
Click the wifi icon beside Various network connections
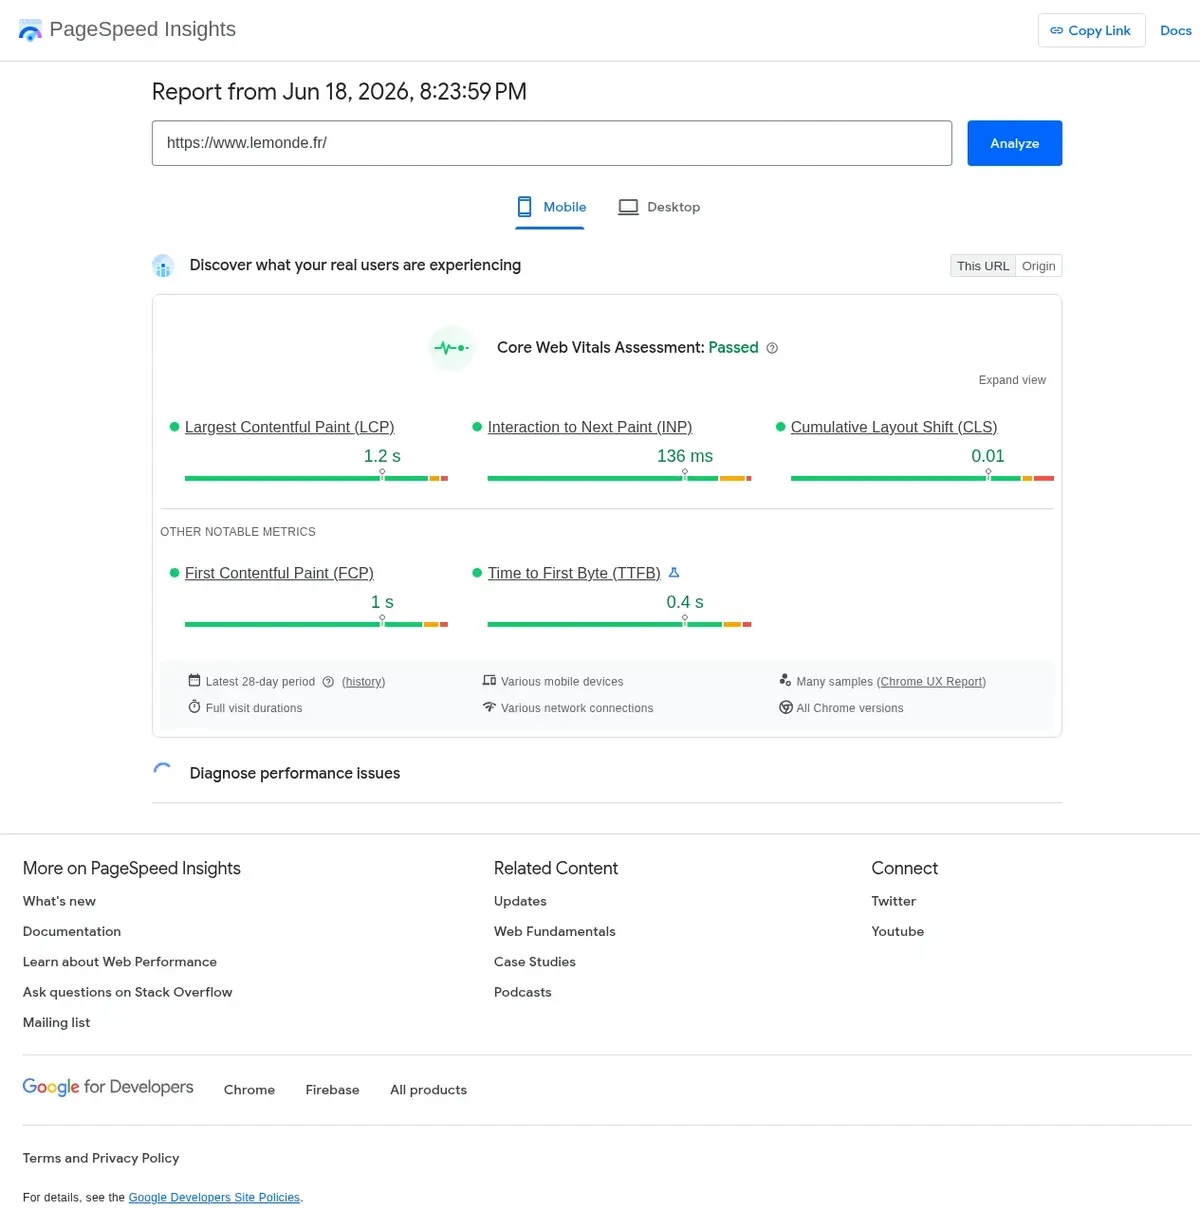[x=489, y=707]
